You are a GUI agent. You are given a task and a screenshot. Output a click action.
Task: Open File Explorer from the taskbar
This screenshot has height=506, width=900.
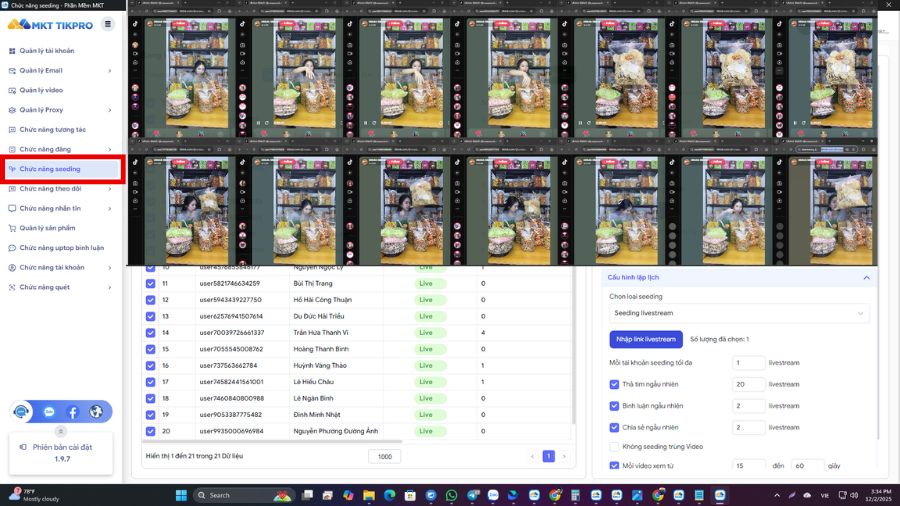coord(368,495)
